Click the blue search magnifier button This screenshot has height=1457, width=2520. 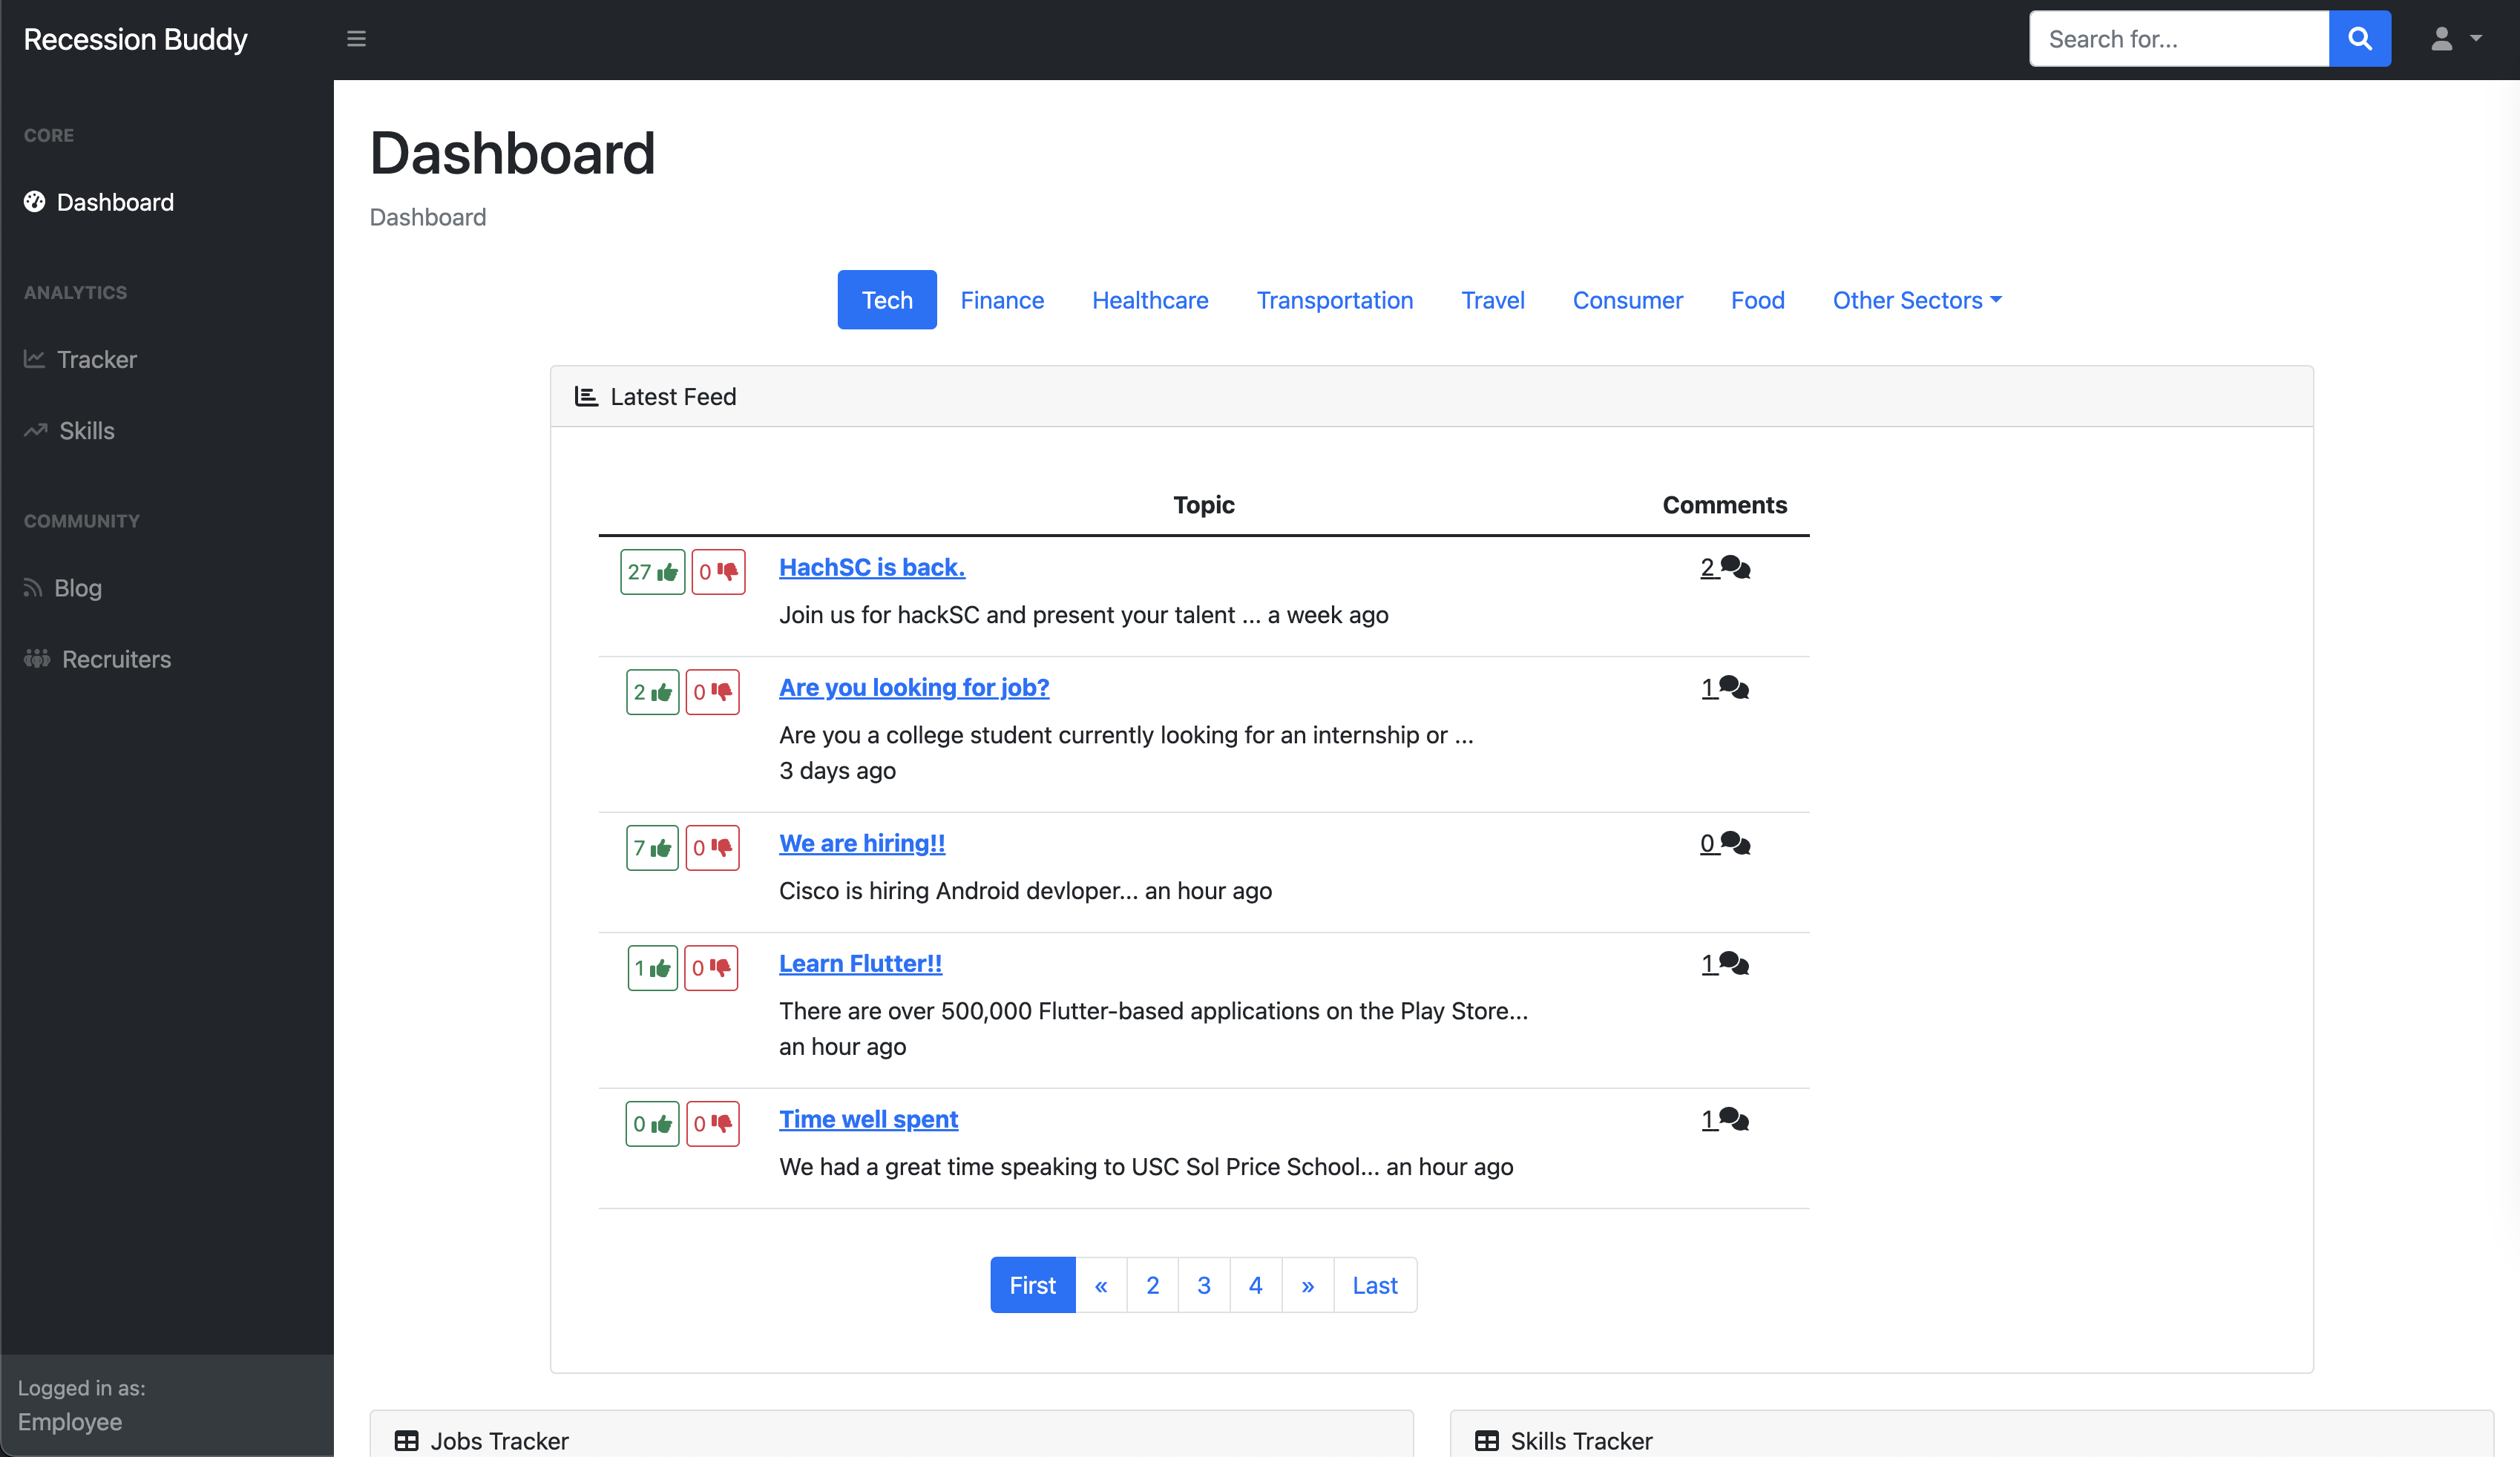pos(2359,39)
